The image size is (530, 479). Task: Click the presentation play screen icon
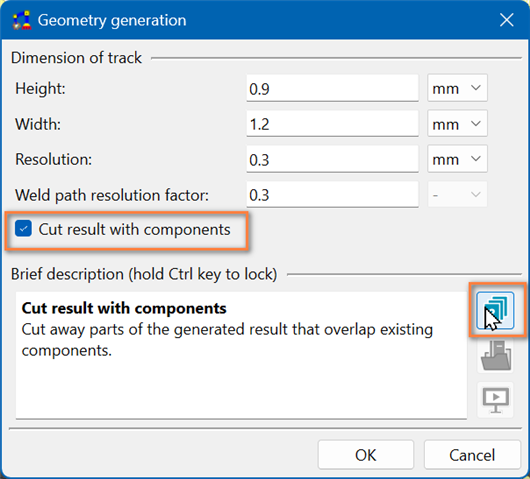(x=496, y=400)
